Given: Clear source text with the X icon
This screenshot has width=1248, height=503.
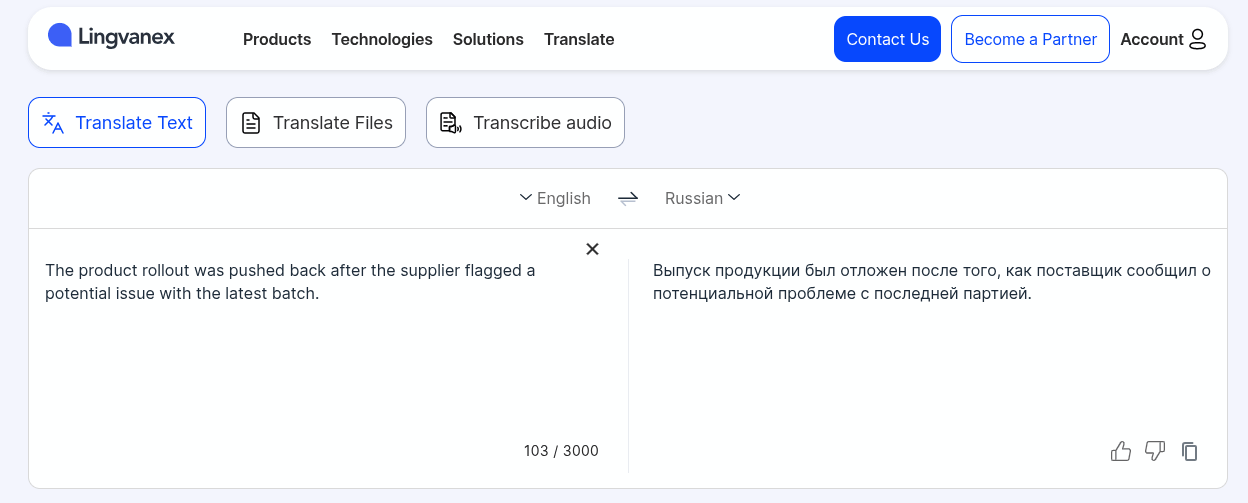Looking at the screenshot, I should click(592, 249).
